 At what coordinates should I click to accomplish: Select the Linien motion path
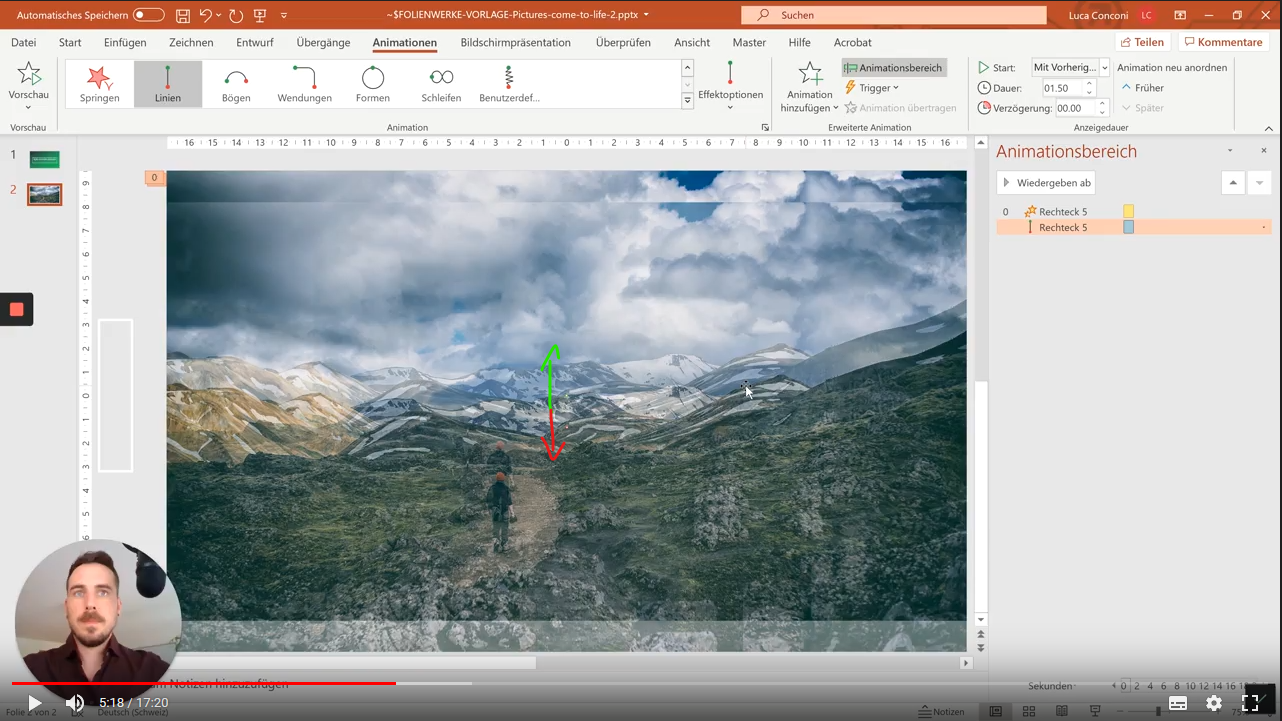coord(168,84)
